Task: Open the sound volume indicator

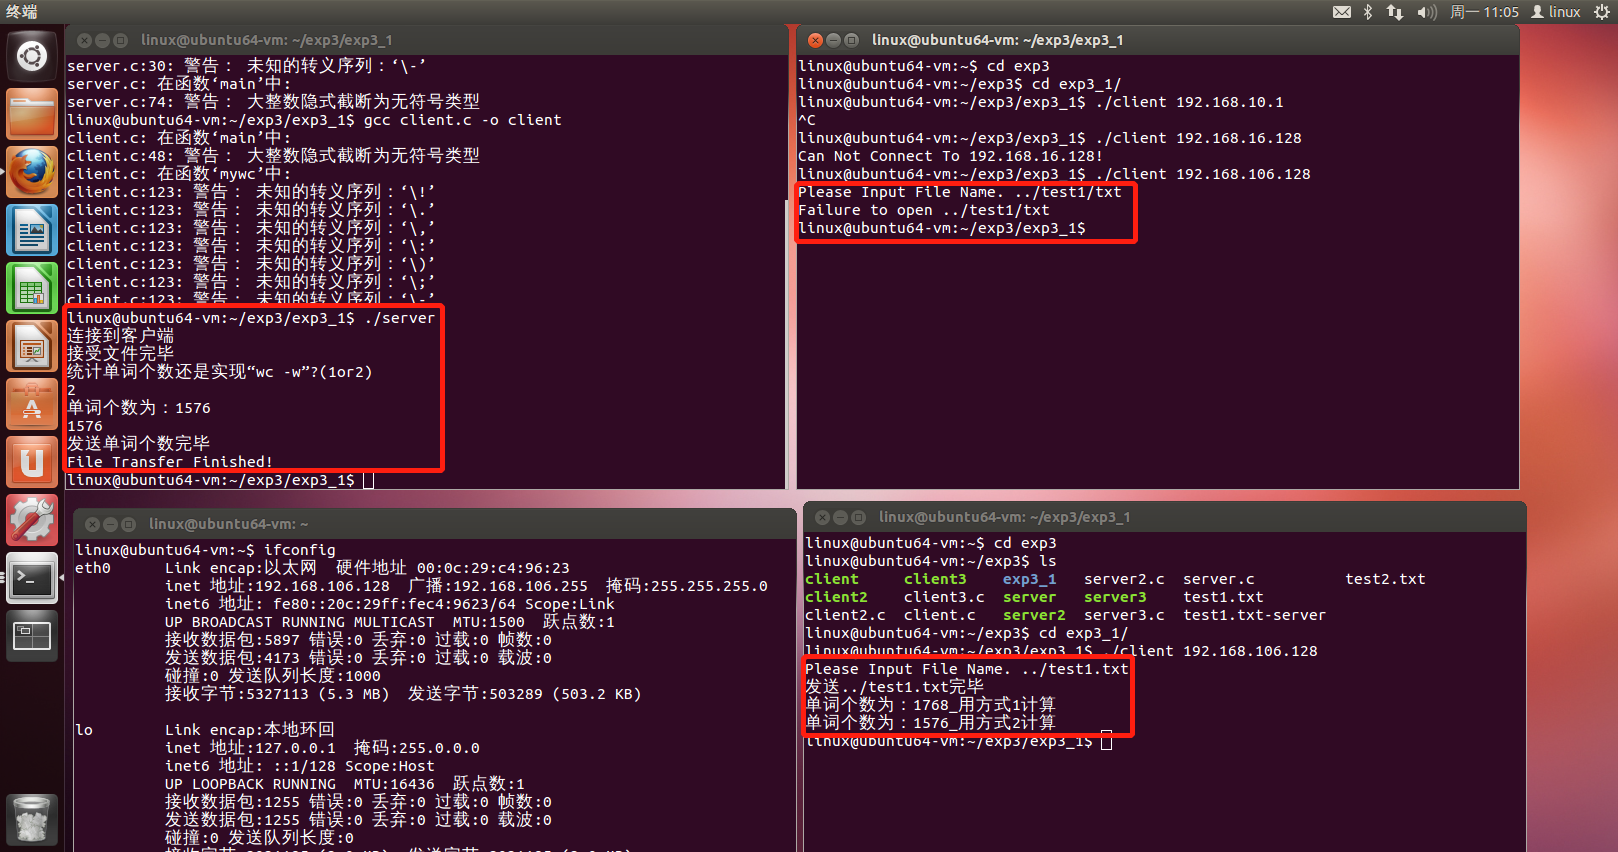Action: coord(1427,12)
